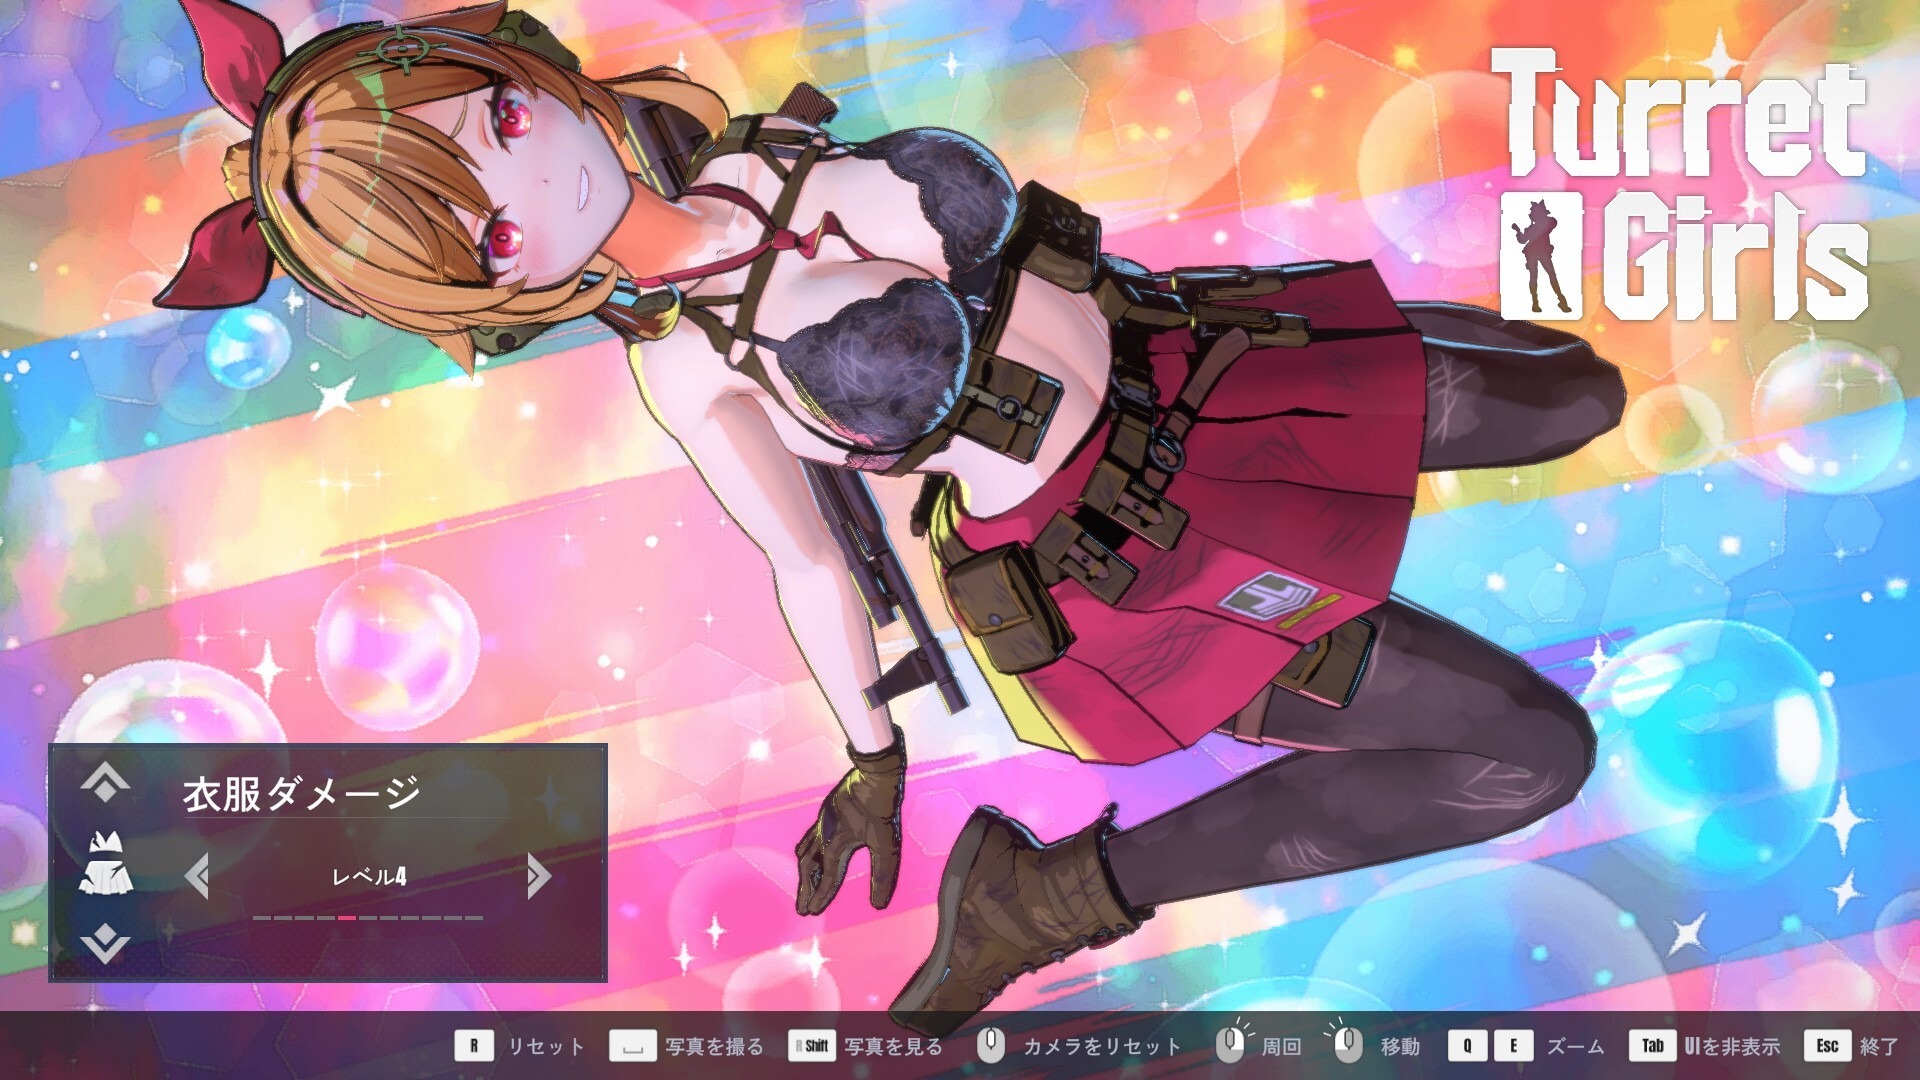This screenshot has width=1920, height=1080.
Task: Click the down chevron below the clothing icon
Action: click(x=105, y=942)
